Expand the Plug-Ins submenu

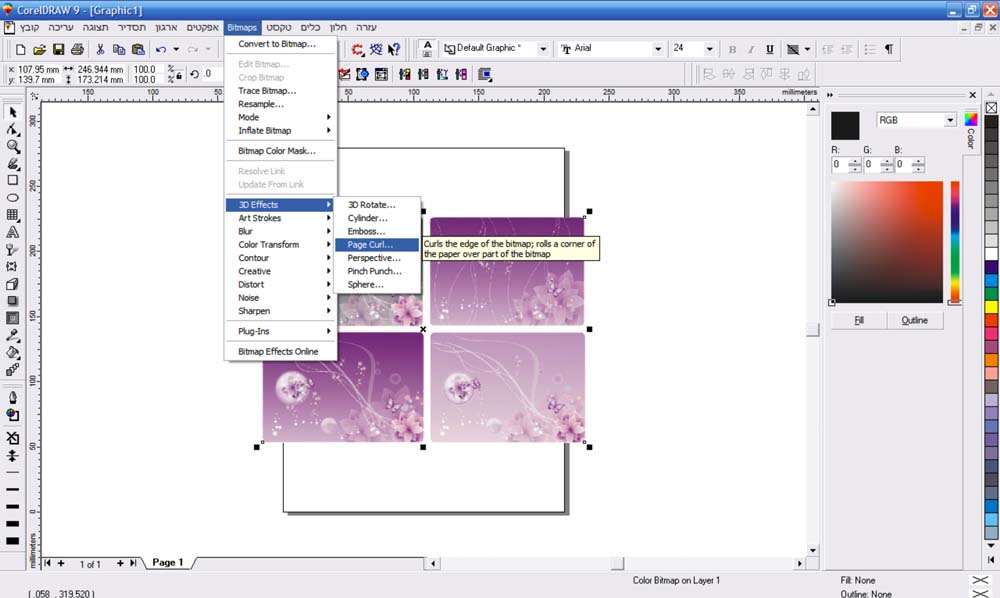[281, 332]
